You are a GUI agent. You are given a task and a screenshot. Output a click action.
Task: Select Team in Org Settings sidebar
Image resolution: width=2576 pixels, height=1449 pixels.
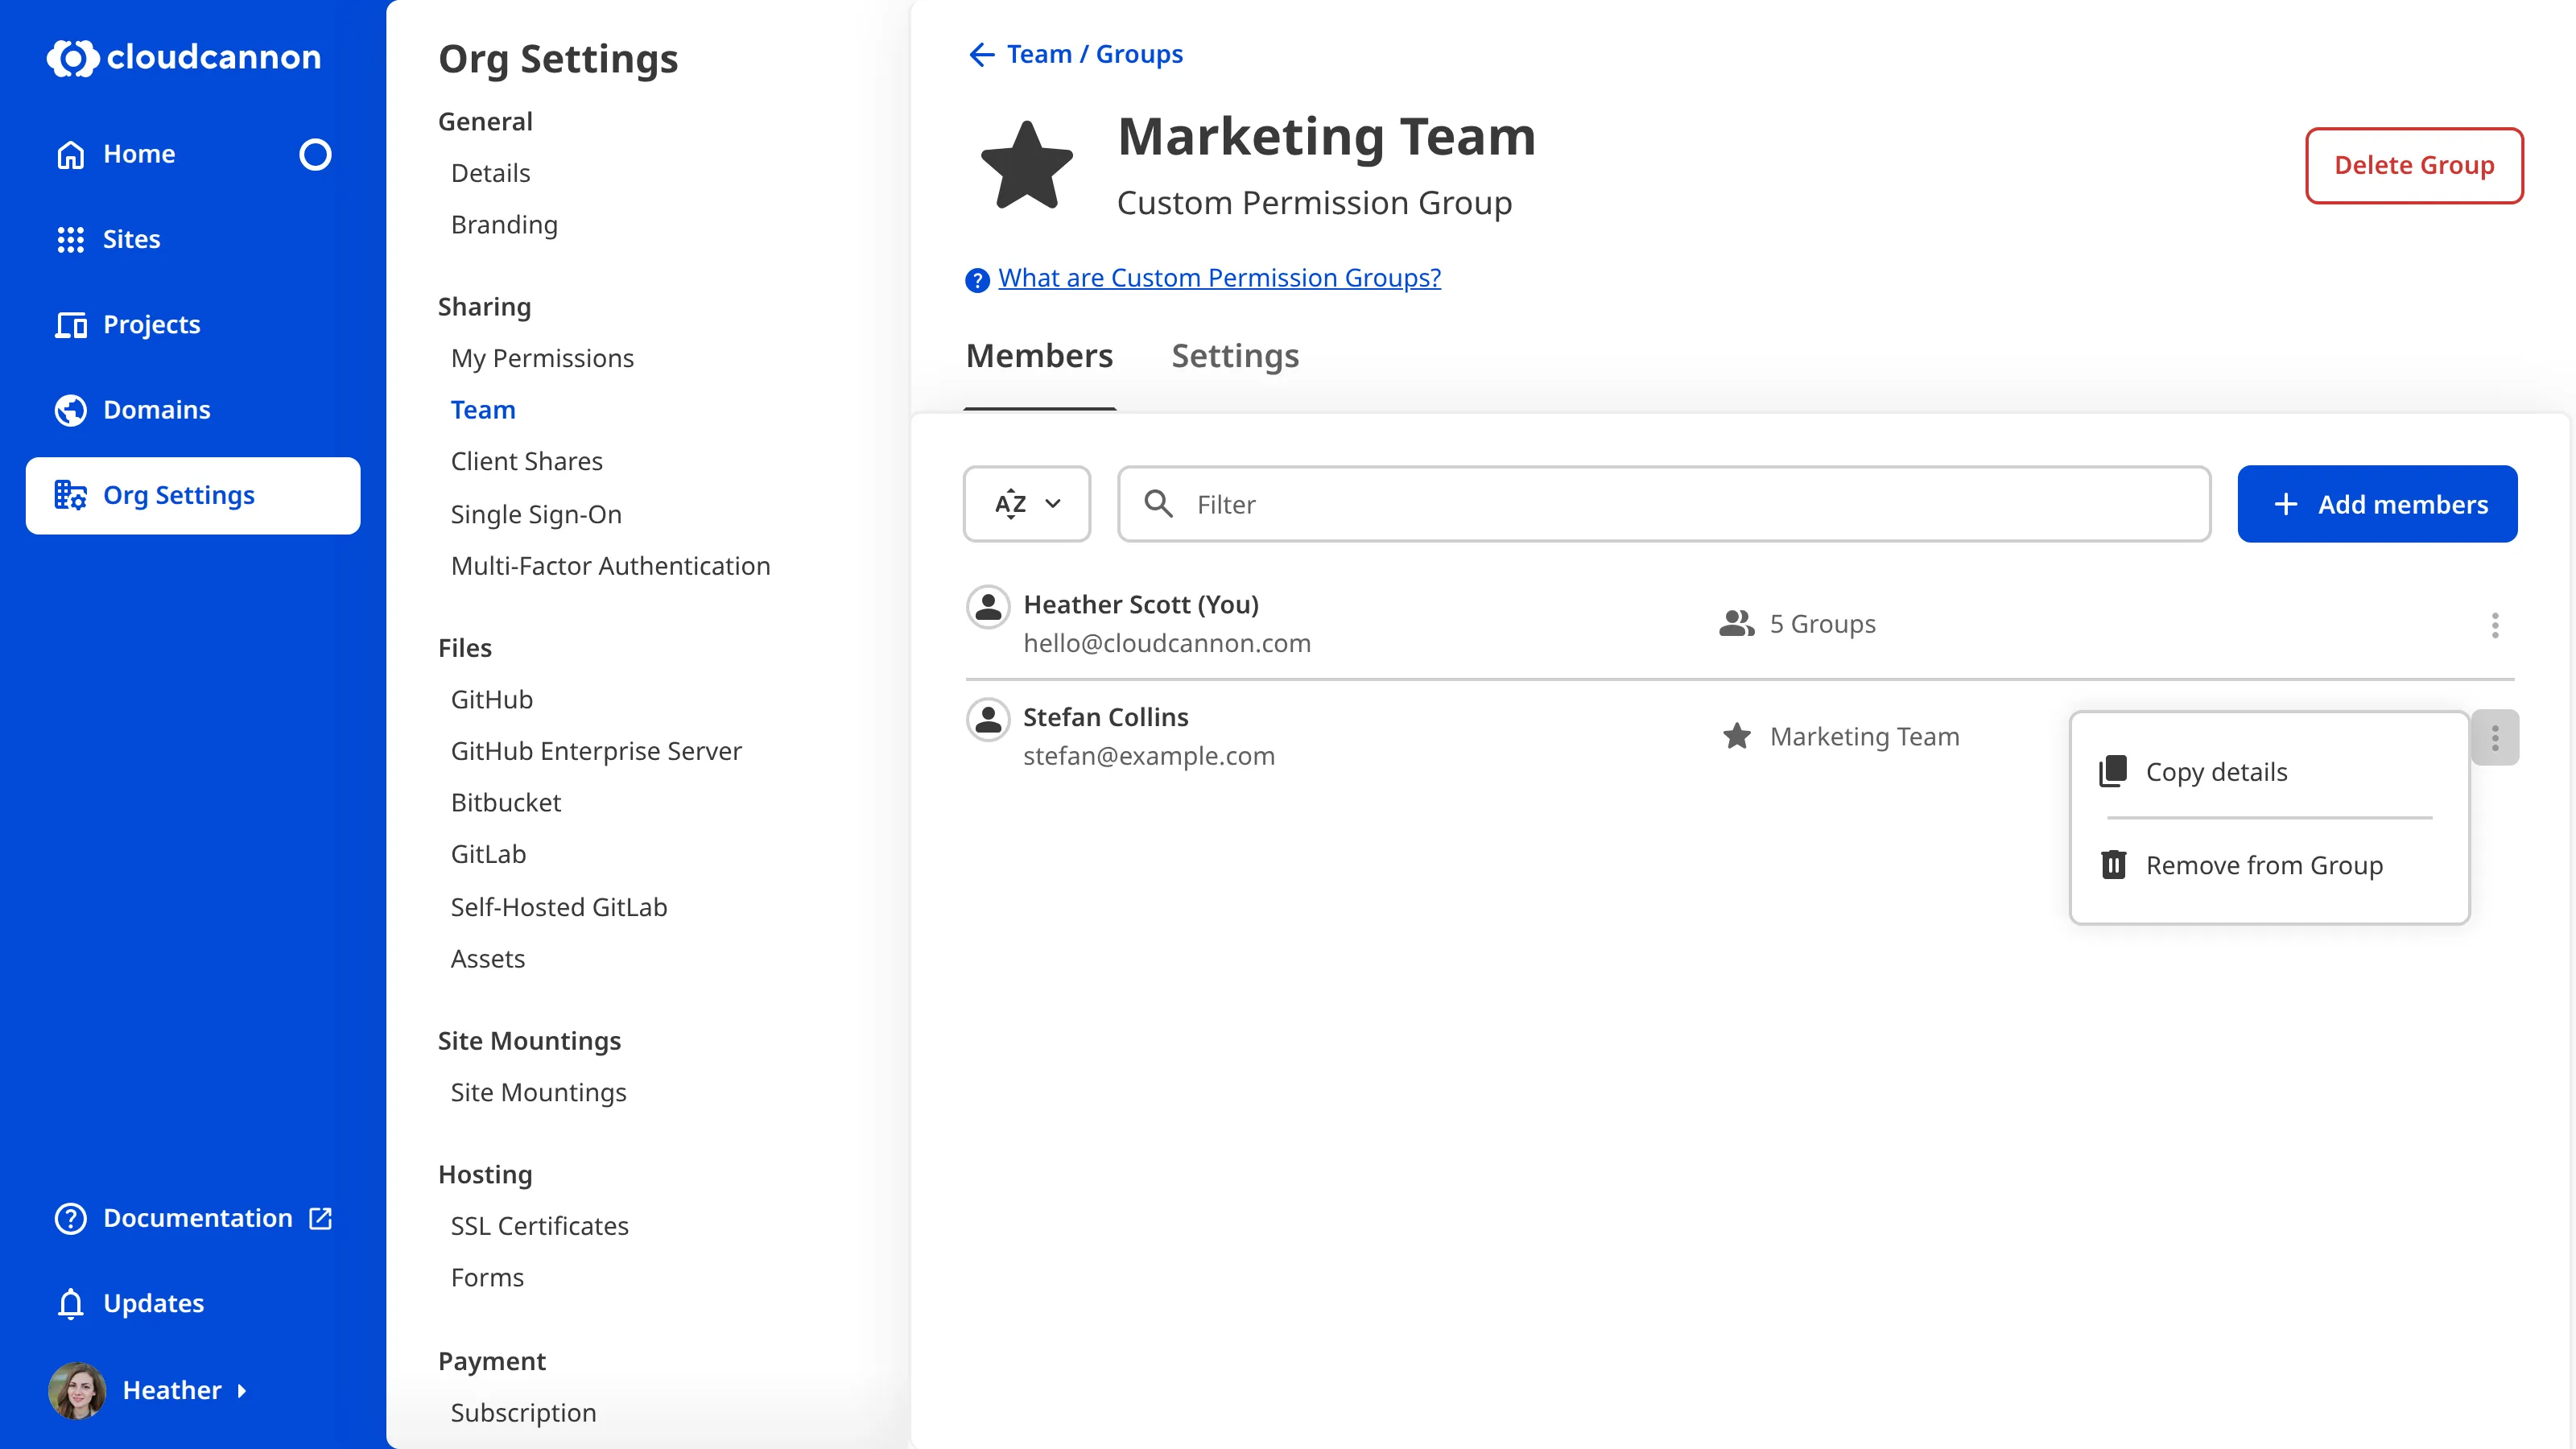click(483, 410)
